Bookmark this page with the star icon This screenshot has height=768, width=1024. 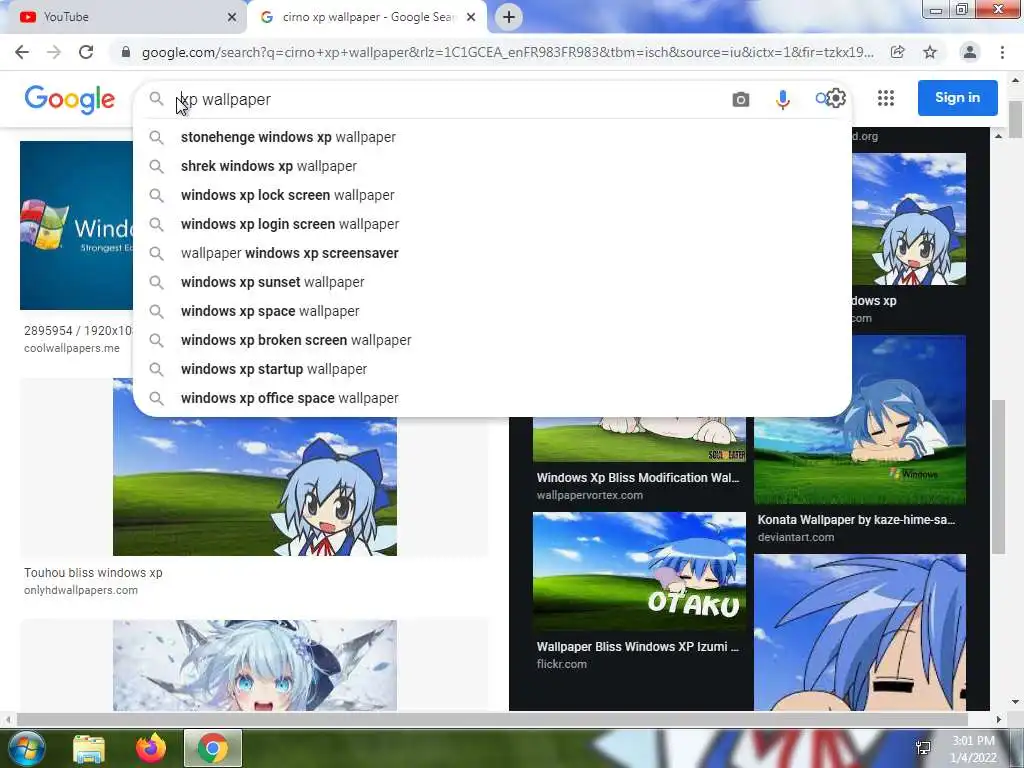click(x=930, y=52)
